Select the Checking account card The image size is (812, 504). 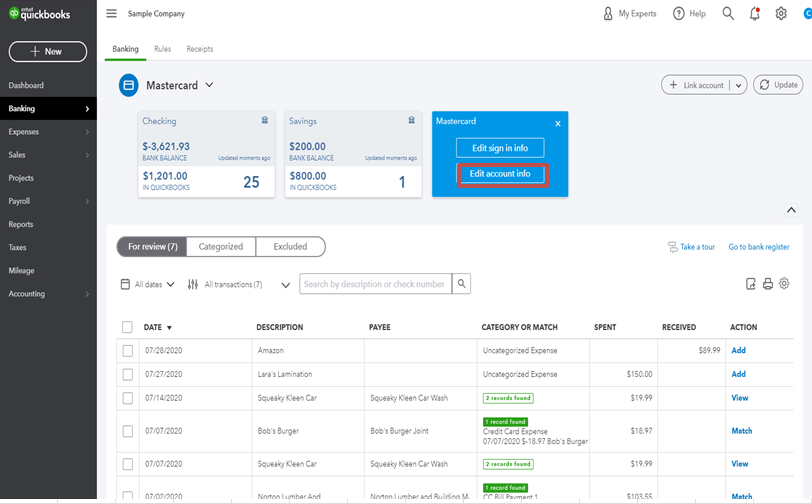pyautogui.click(x=206, y=154)
